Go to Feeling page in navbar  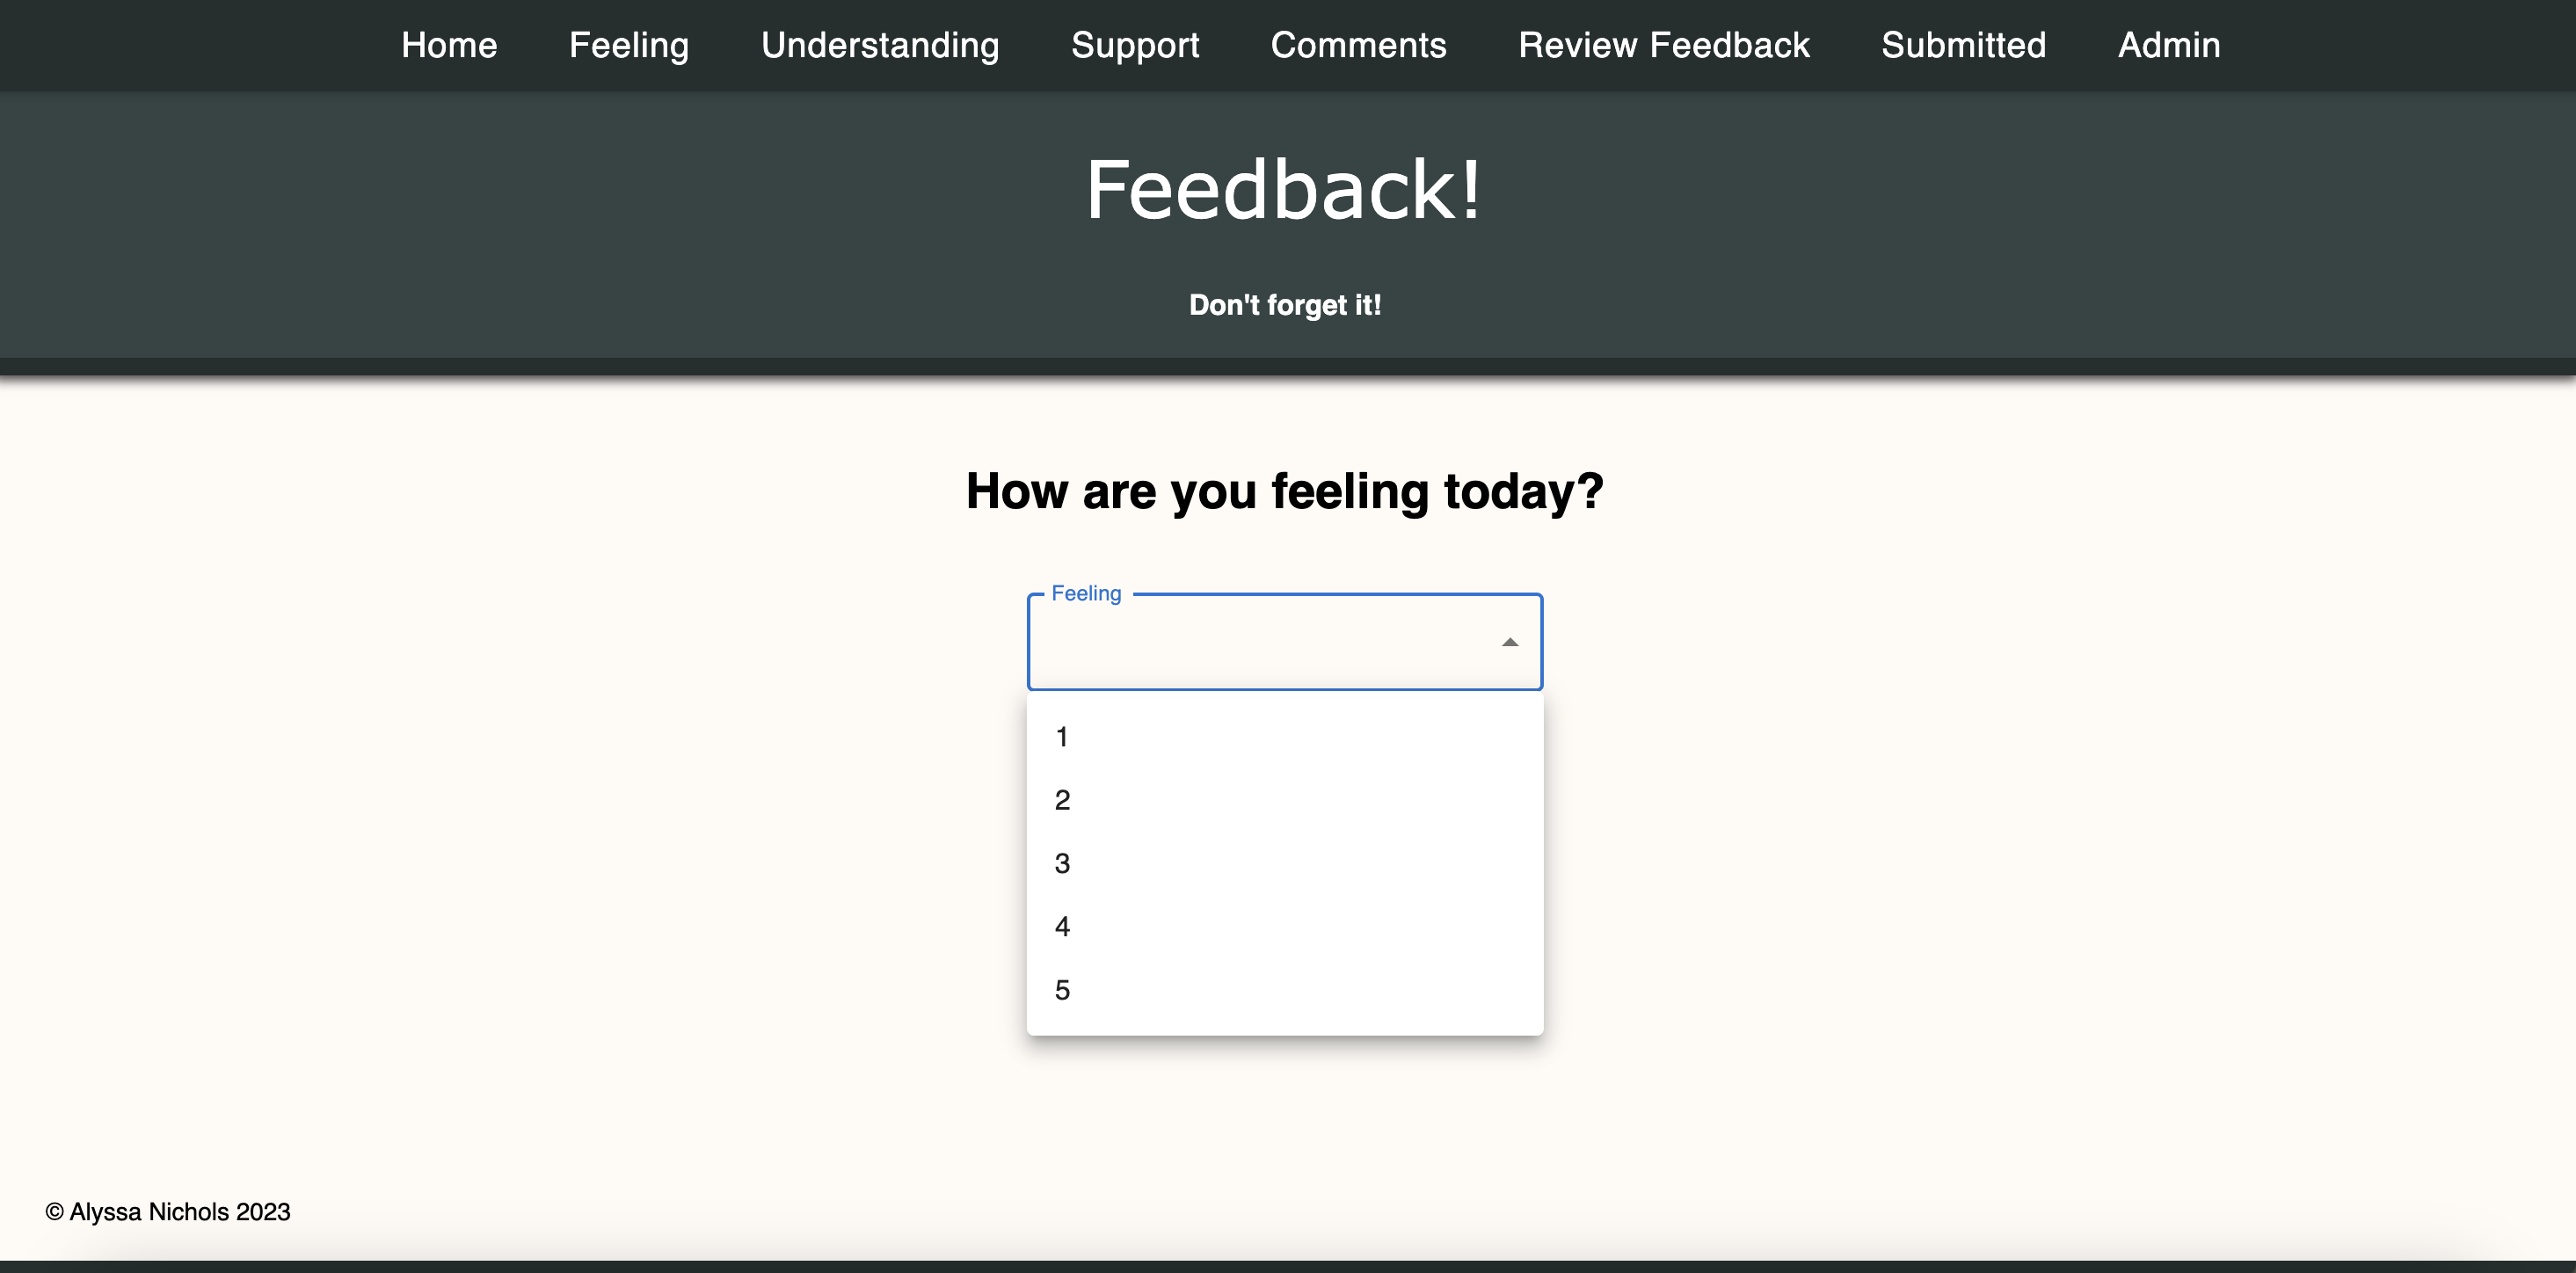point(629,45)
